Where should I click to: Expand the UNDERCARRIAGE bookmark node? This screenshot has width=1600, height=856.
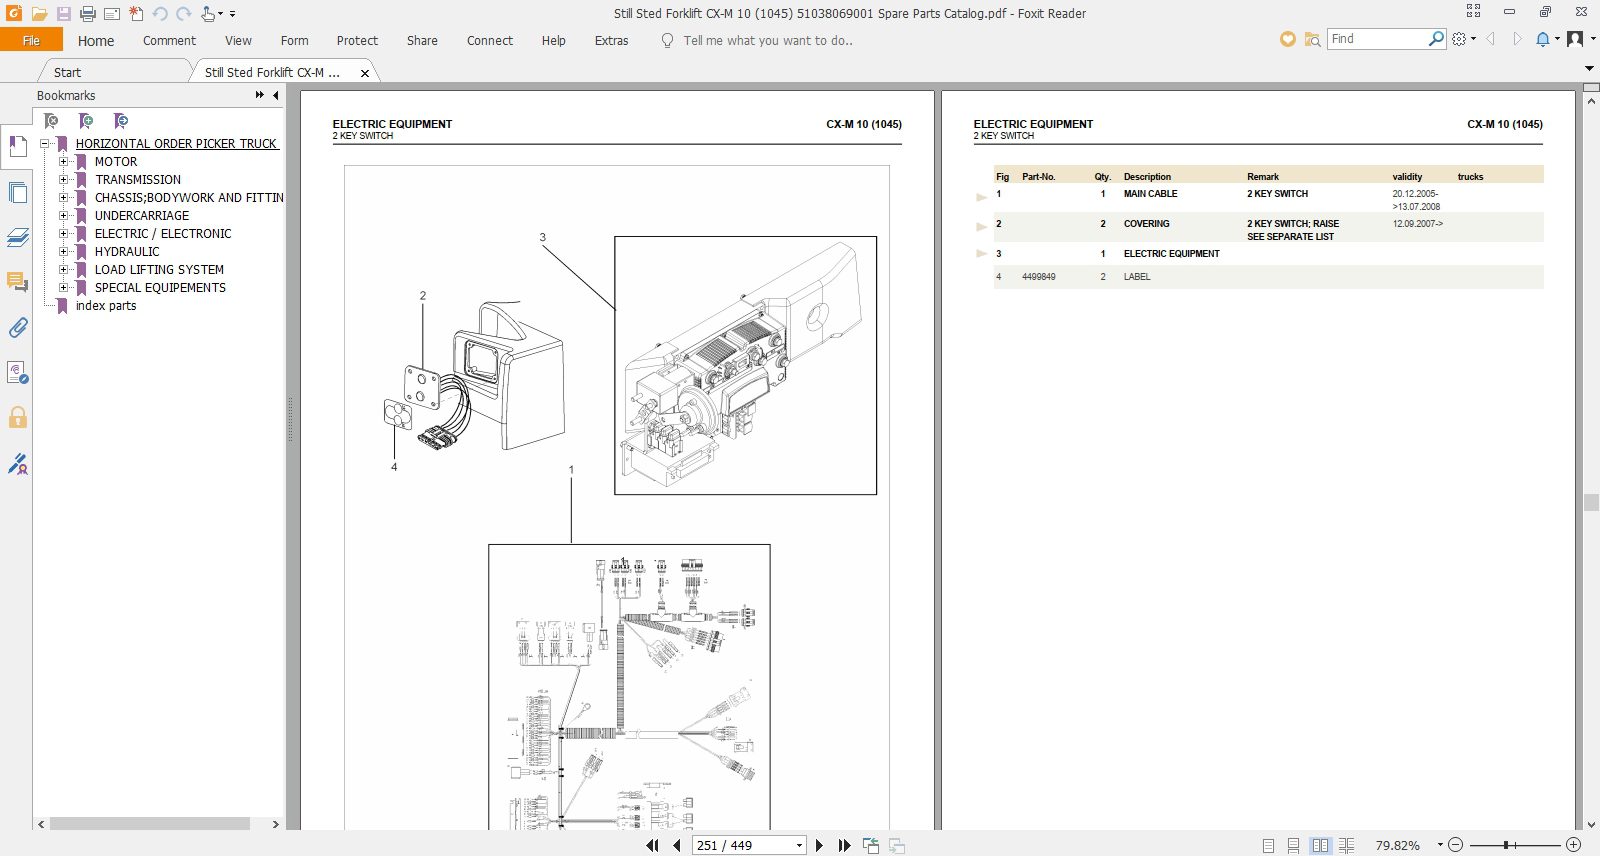coord(63,216)
